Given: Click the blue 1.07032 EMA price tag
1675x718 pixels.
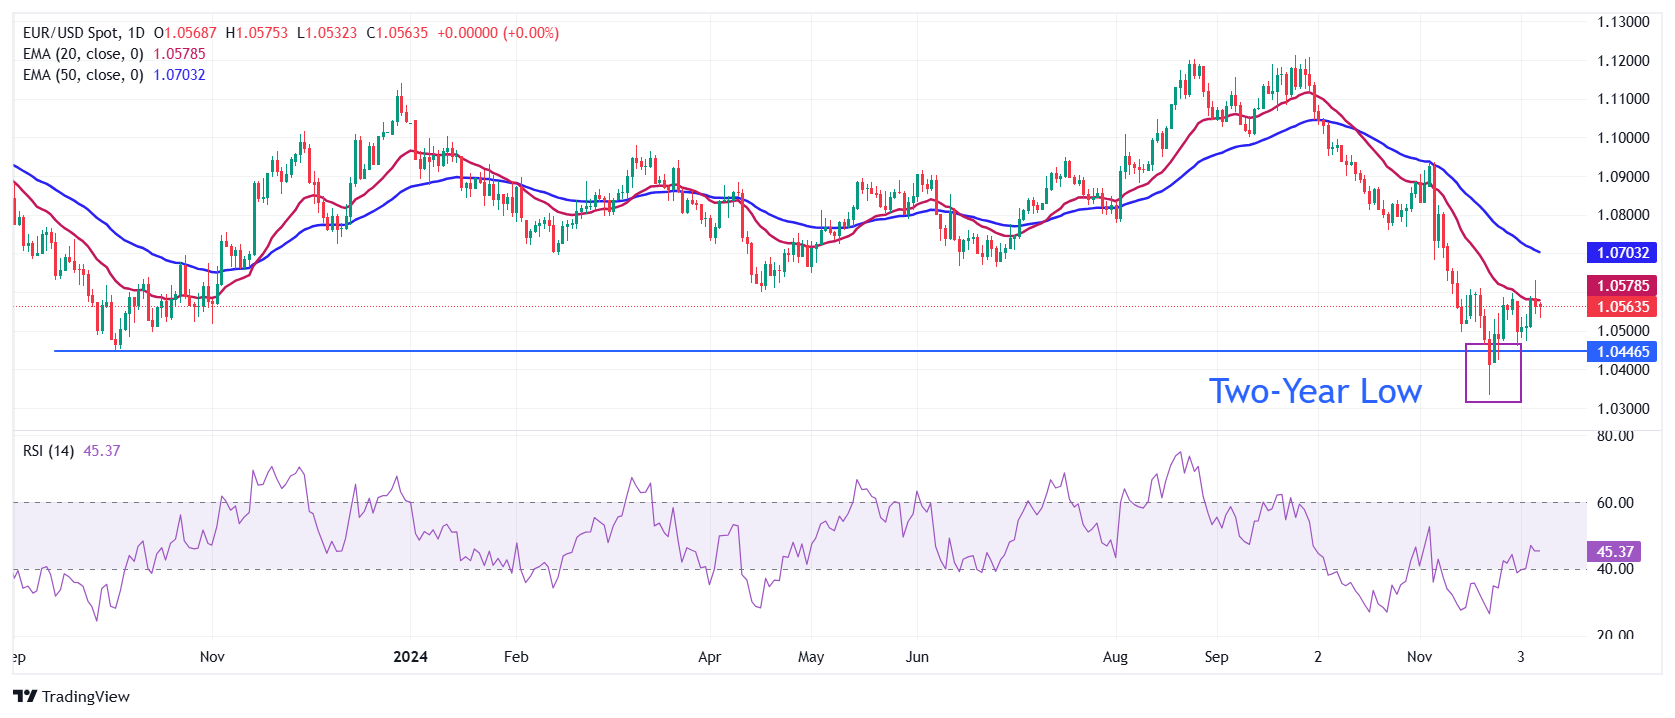Looking at the screenshot, I should (1621, 253).
